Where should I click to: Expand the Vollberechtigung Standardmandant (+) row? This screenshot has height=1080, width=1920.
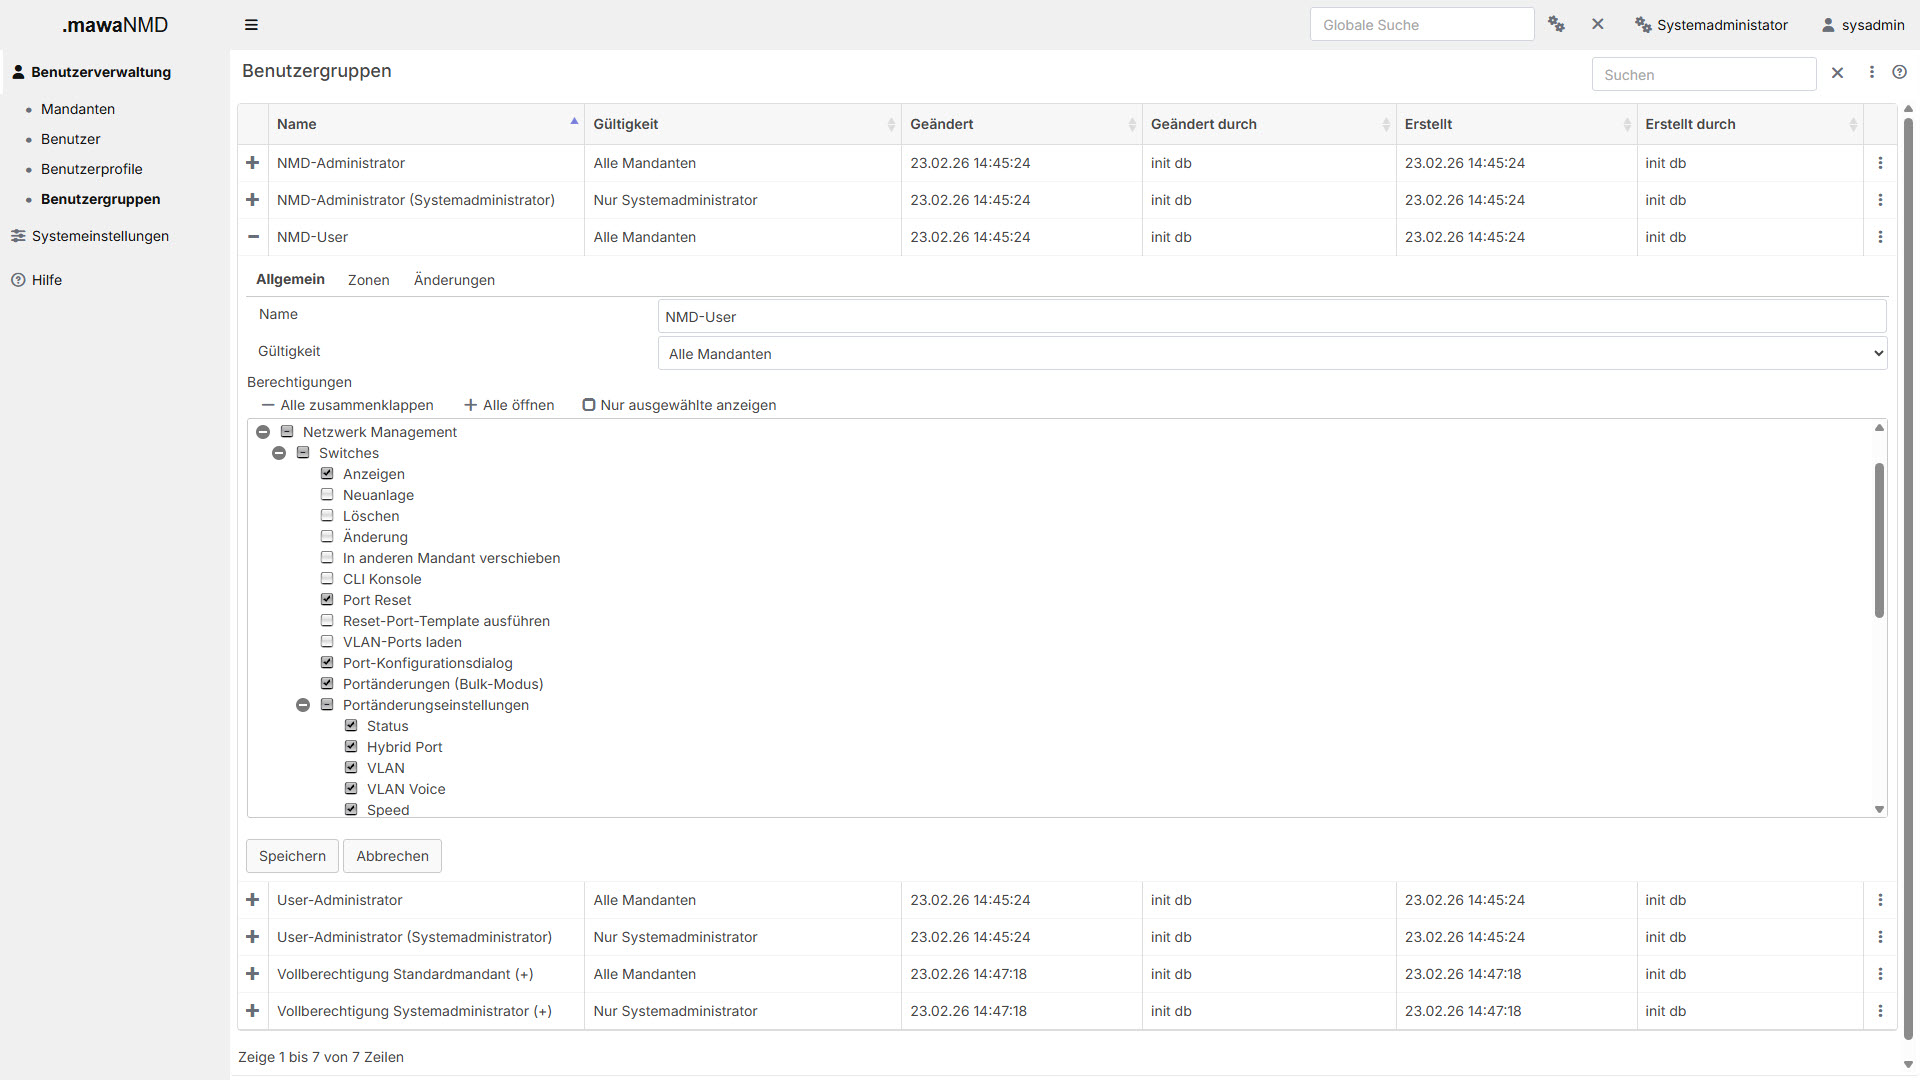click(x=252, y=974)
